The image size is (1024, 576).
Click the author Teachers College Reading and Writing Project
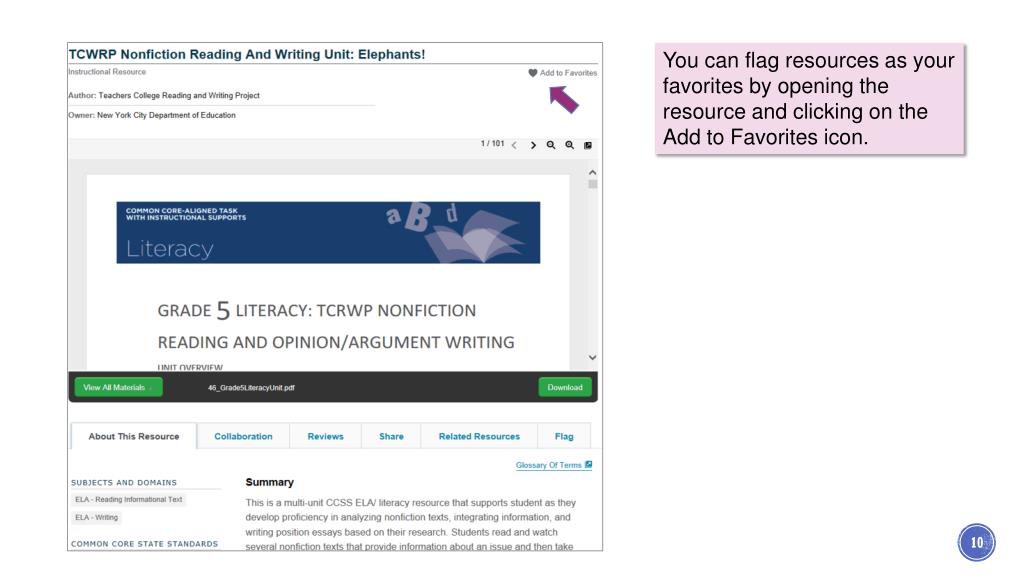tap(179, 95)
